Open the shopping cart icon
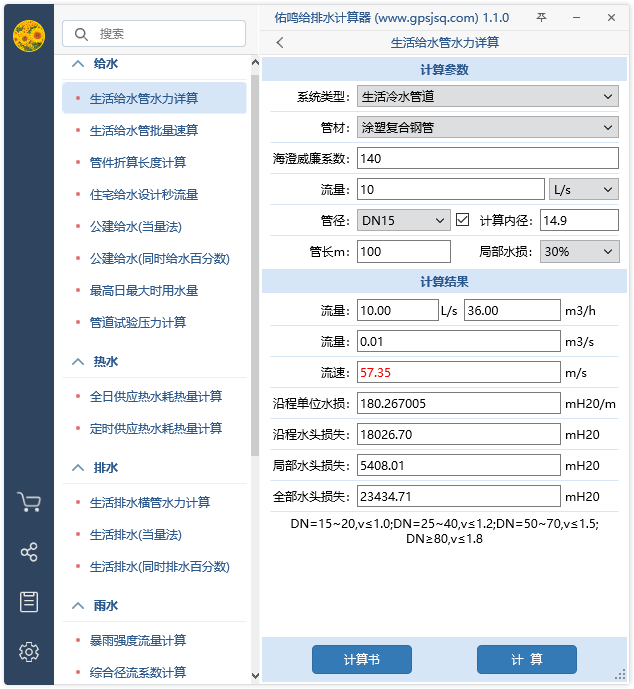 coord(29,502)
